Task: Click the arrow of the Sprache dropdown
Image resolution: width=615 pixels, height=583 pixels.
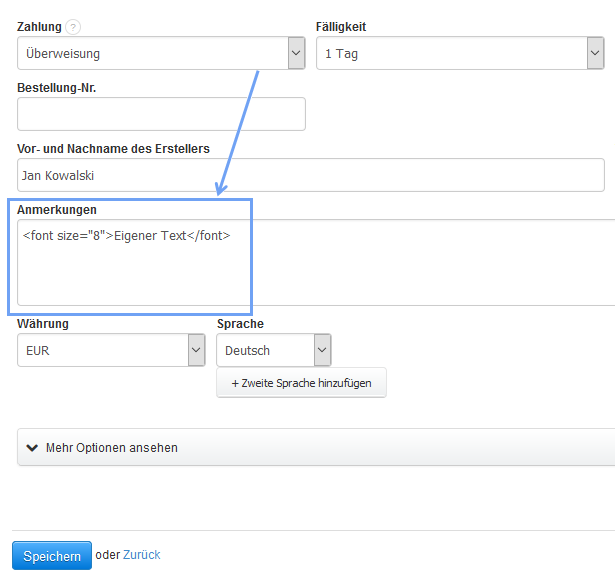Action: [322, 351]
